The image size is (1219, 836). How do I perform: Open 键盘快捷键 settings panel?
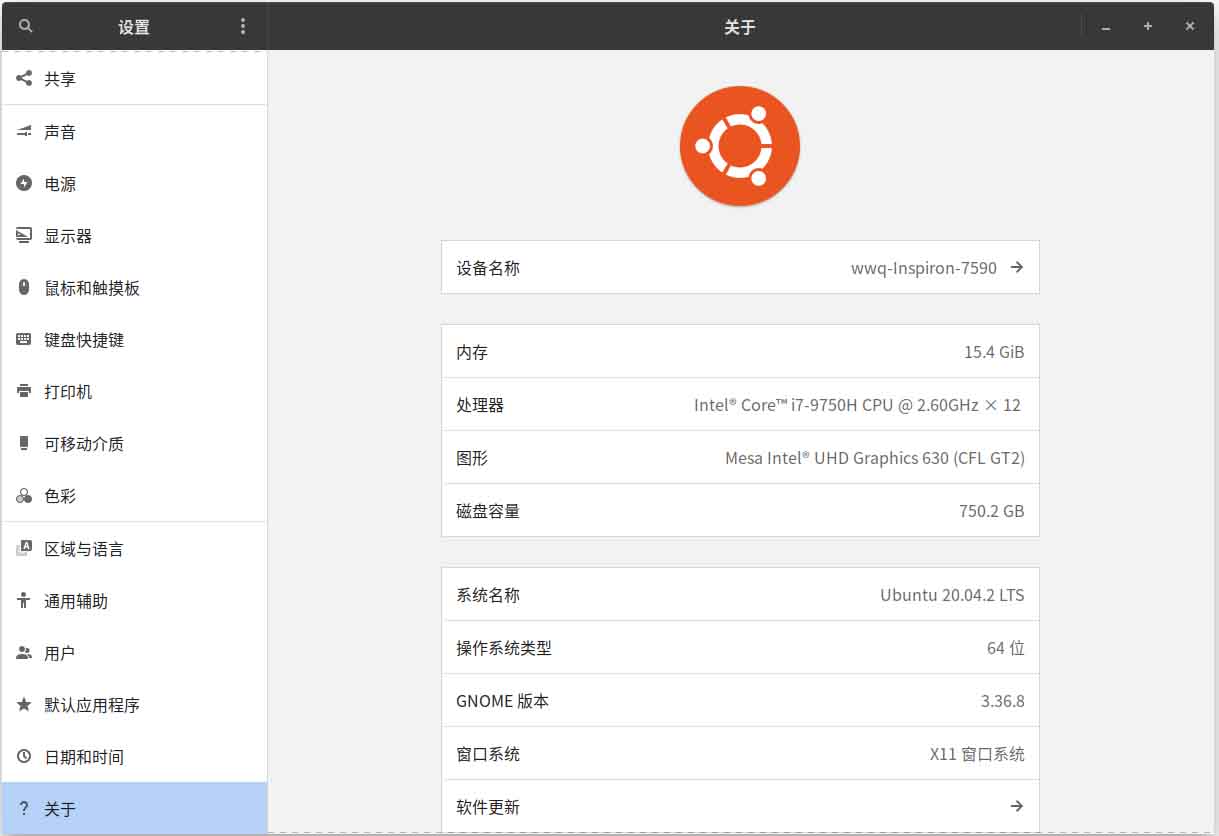coord(84,340)
